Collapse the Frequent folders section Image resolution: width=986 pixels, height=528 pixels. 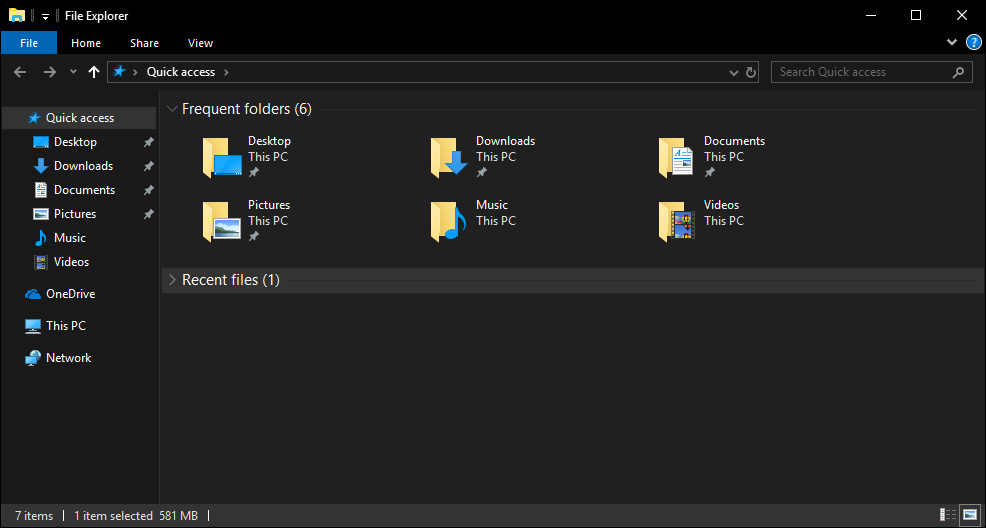click(x=172, y=109)
